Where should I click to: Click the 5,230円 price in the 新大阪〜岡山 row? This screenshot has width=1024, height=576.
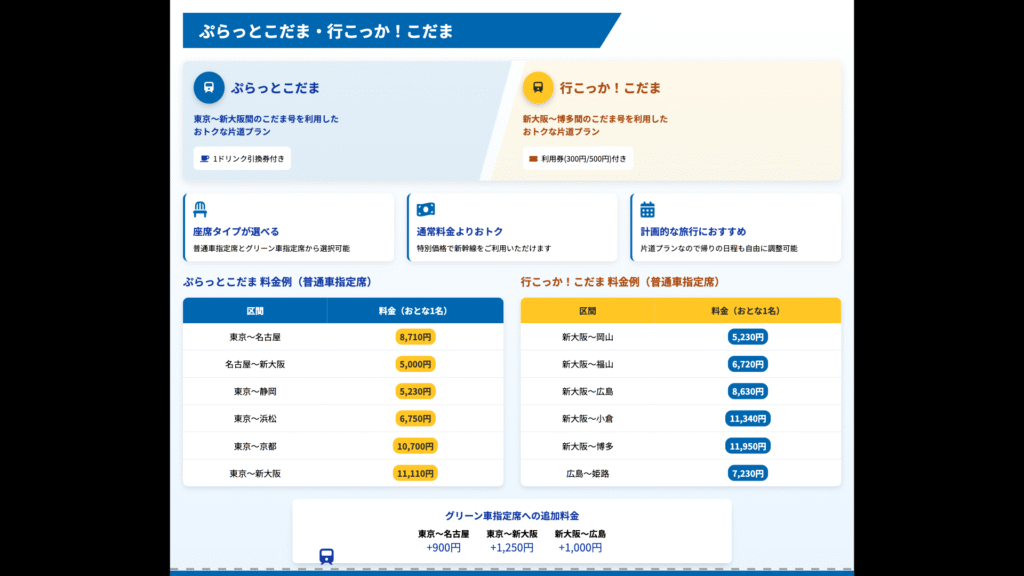click(x=748, y=337)
